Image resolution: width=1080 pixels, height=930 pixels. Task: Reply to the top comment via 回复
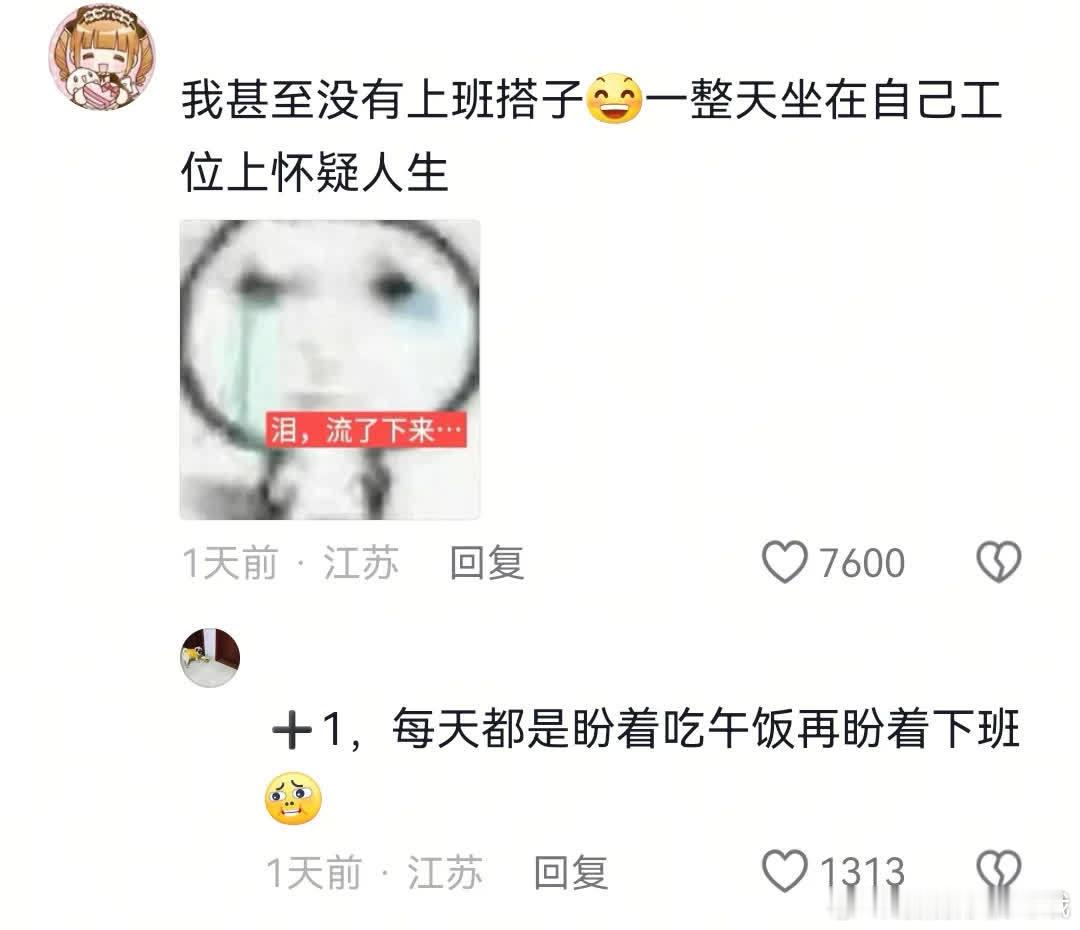tap(487, 563)
